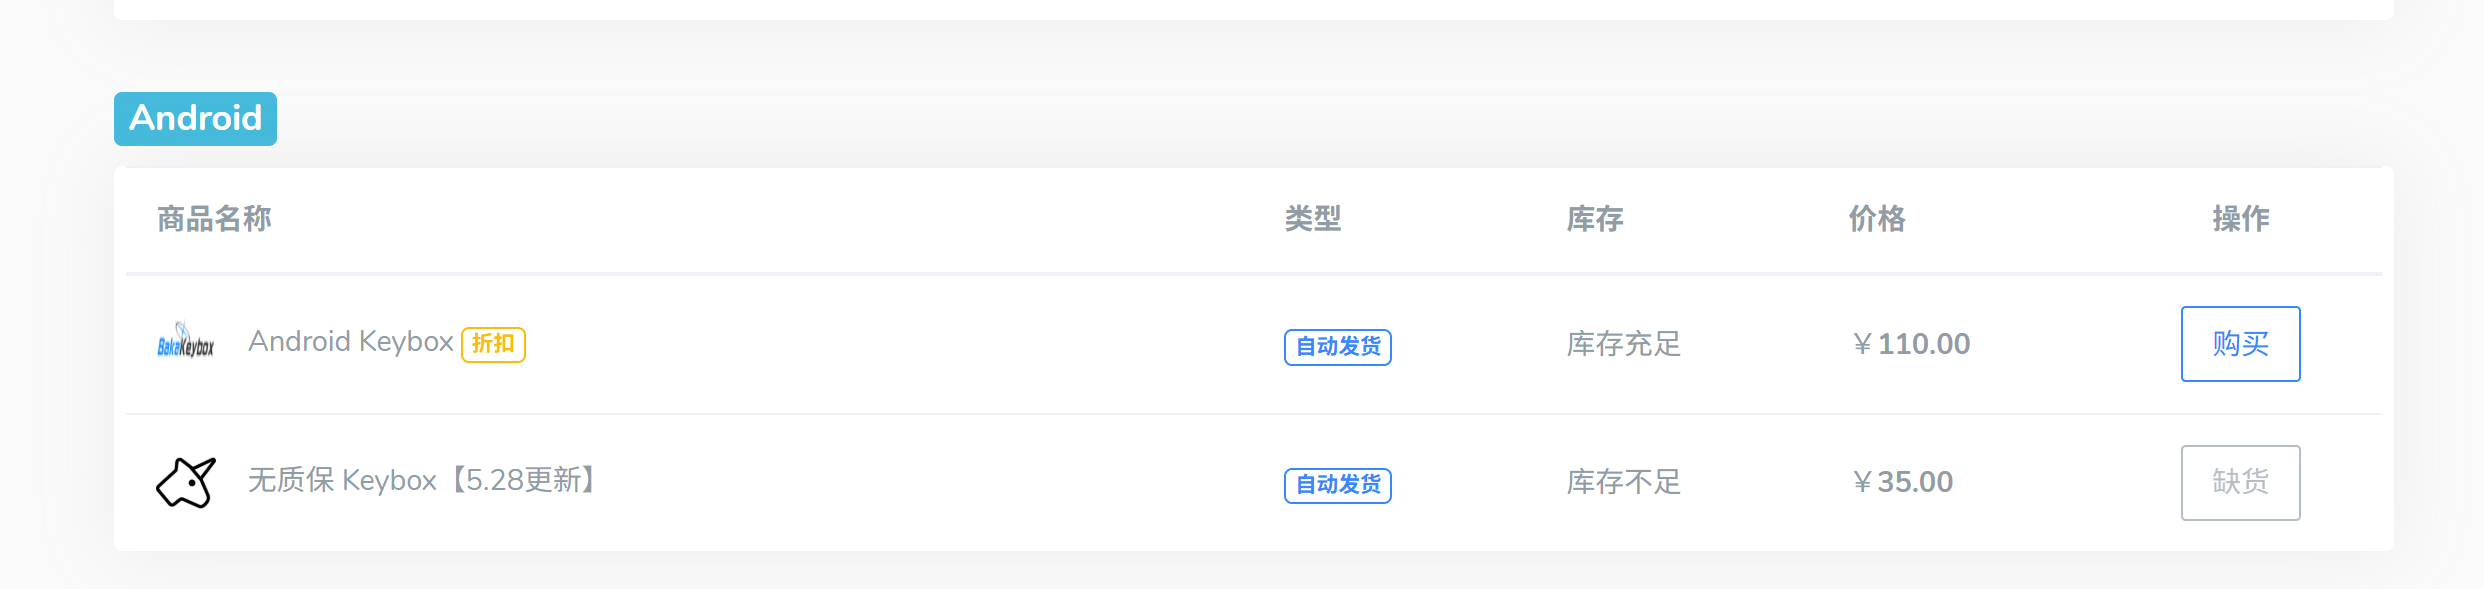Viewport: 2484px width, 589px height.
Task: Click the BakaKeybox product logo icon
Action: [186, 341]
